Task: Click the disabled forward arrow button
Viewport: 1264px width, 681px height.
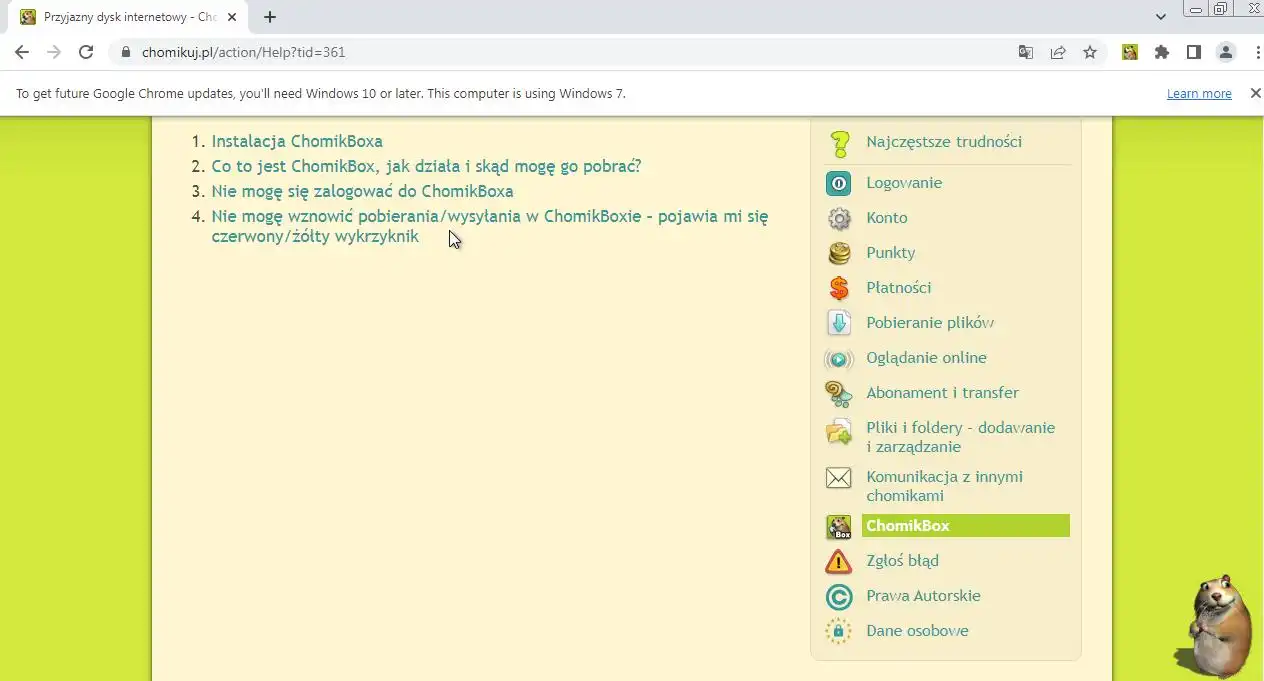Action: click(x=54, y=52)
